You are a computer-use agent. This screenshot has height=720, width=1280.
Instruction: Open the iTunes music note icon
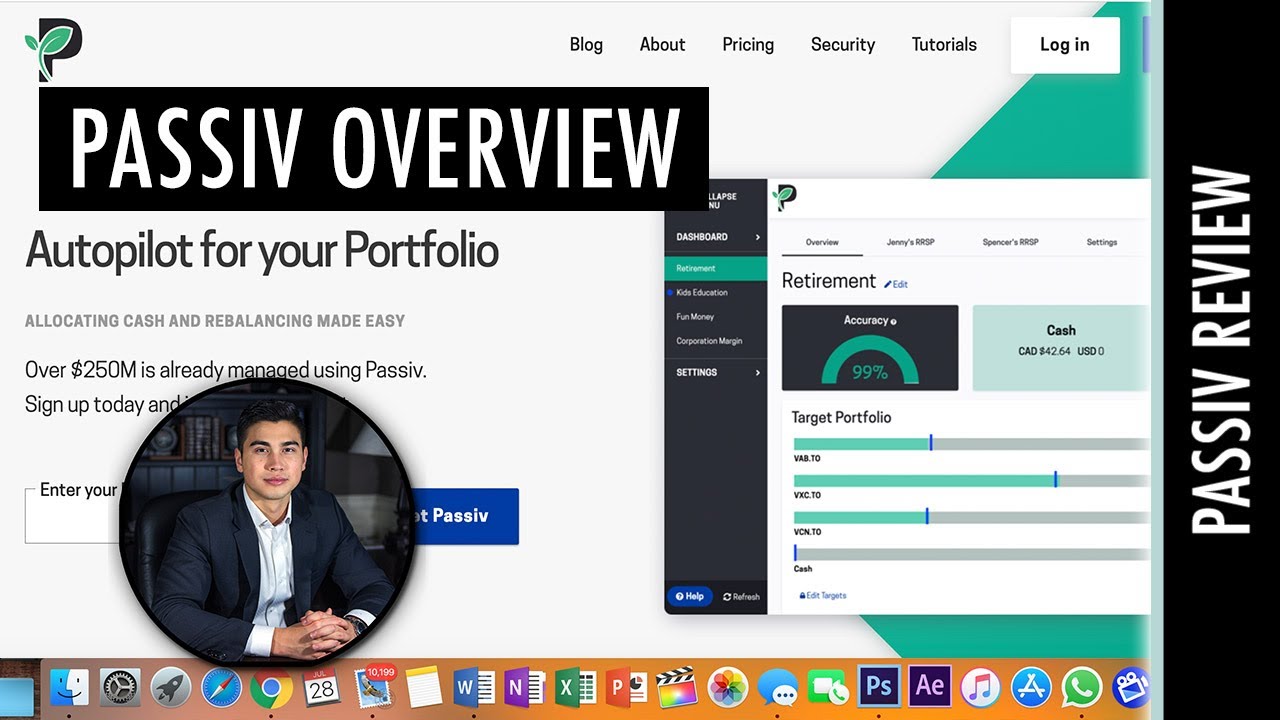point(980,687)
